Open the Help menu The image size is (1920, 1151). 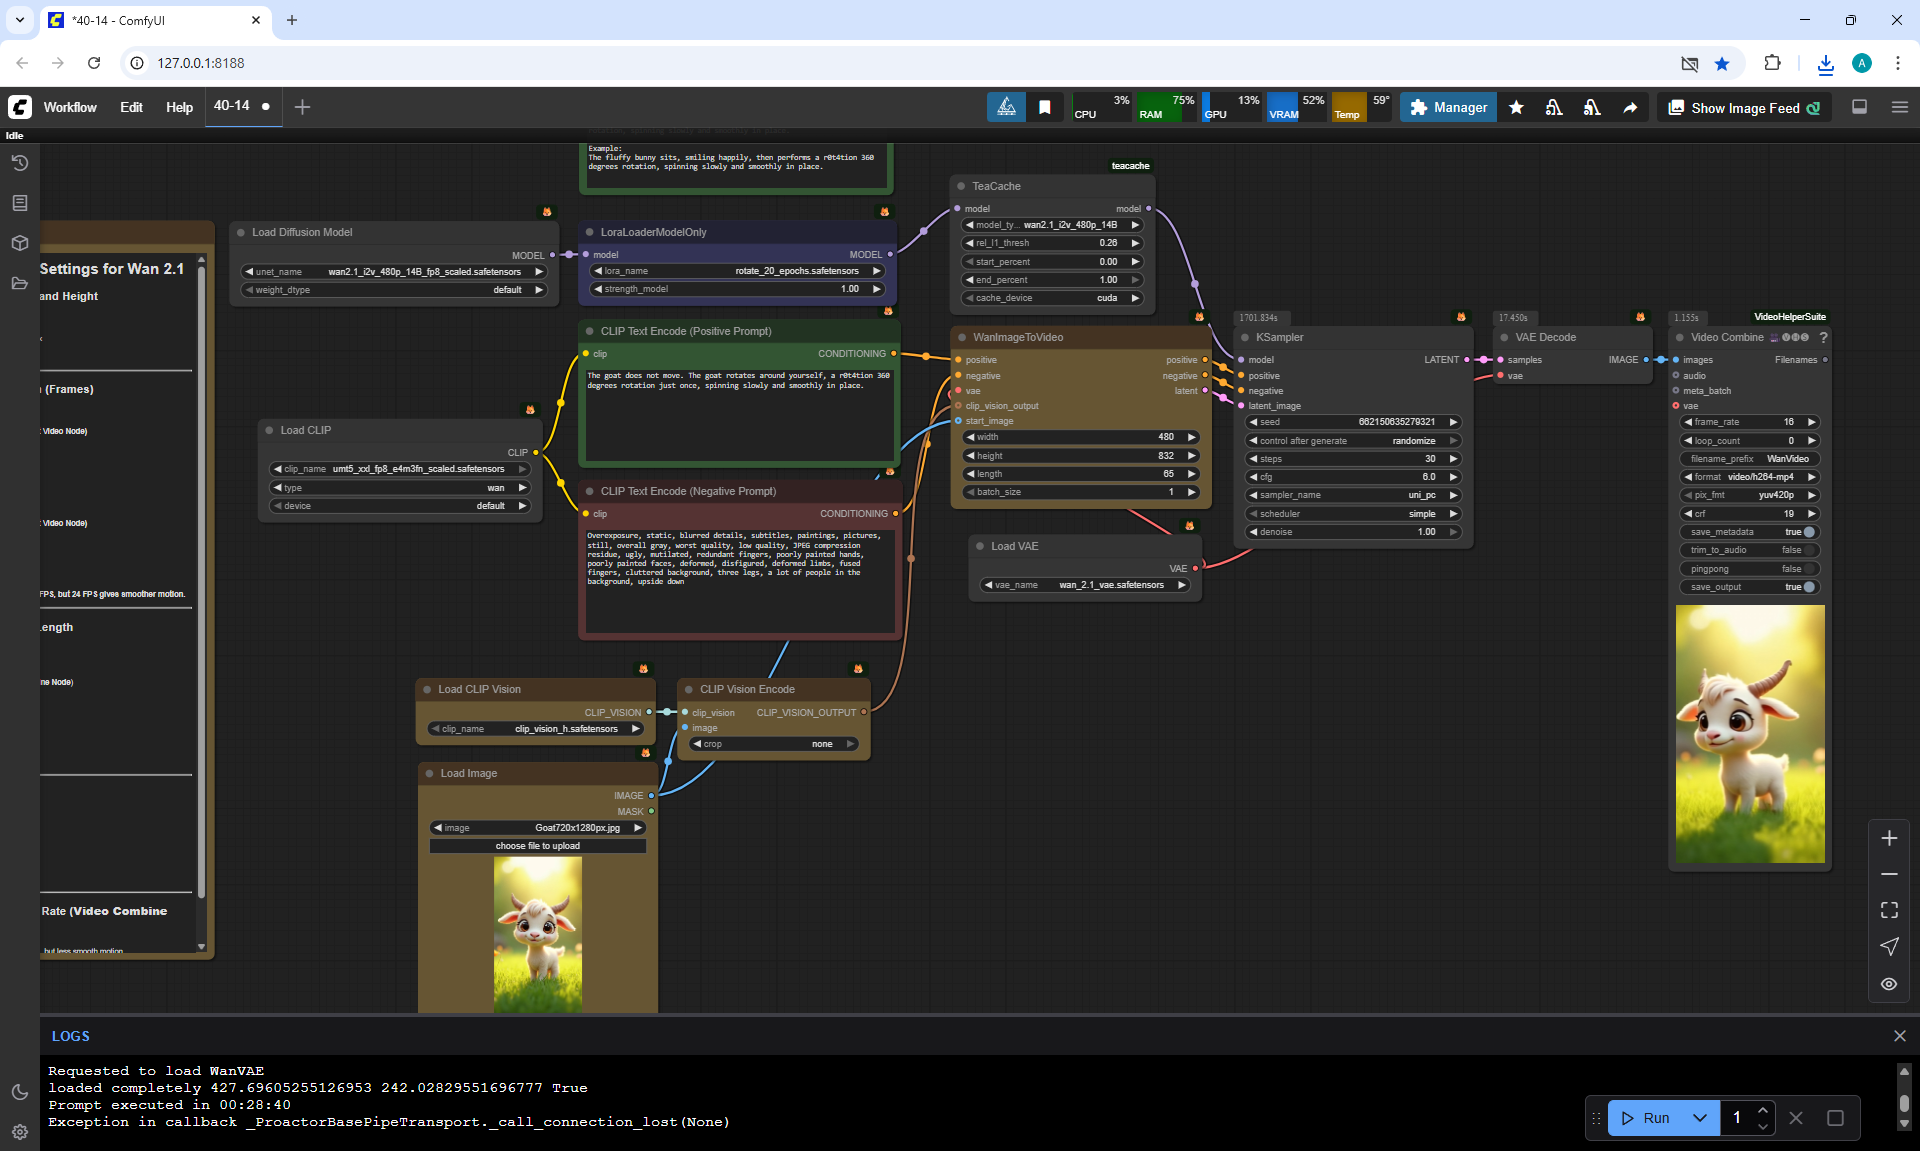(x=179, y=107)
